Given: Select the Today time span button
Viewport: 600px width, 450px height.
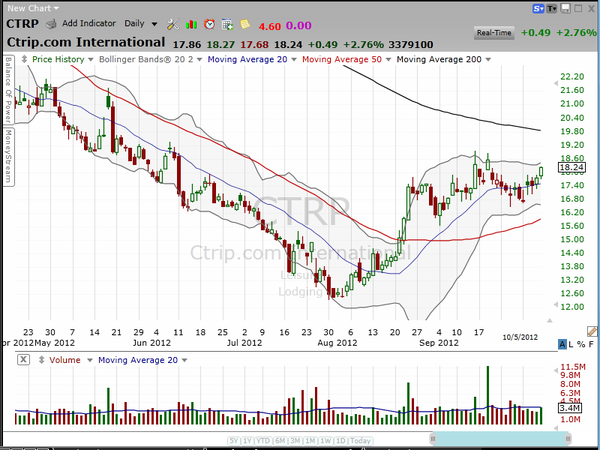Looking at the screenshot, I should [360, 441].
